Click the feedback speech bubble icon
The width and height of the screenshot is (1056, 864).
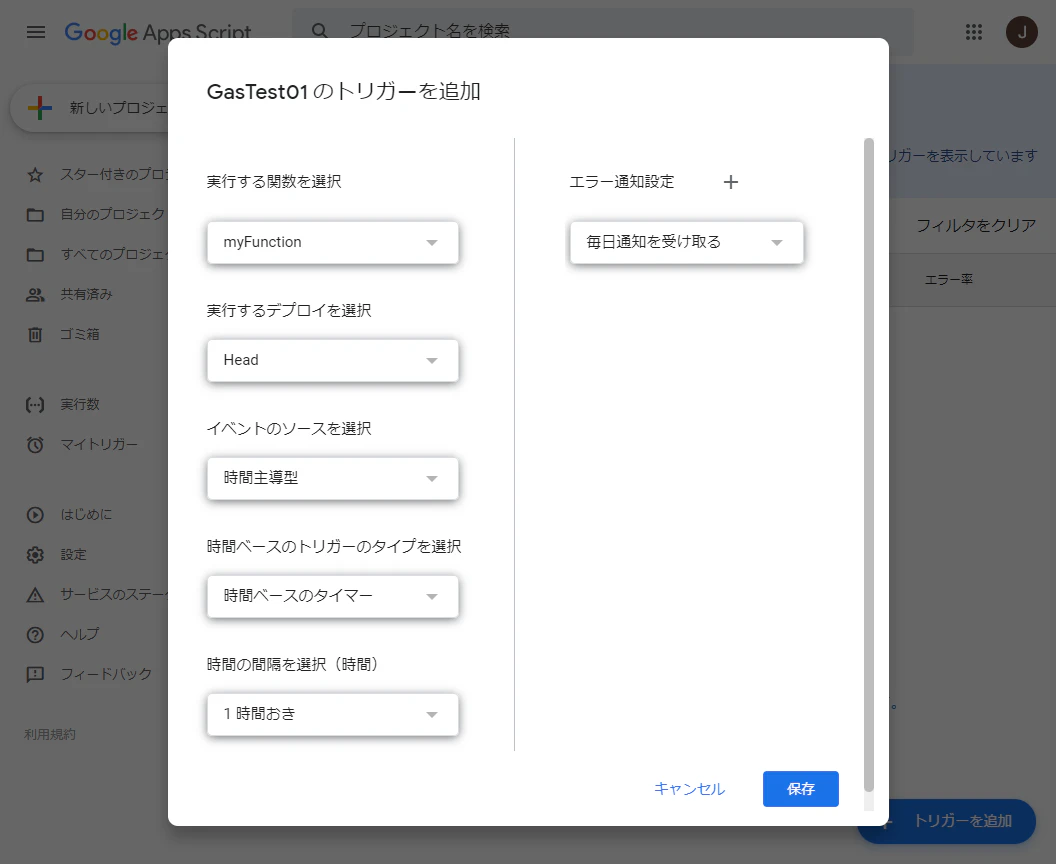tap(35, 674)
